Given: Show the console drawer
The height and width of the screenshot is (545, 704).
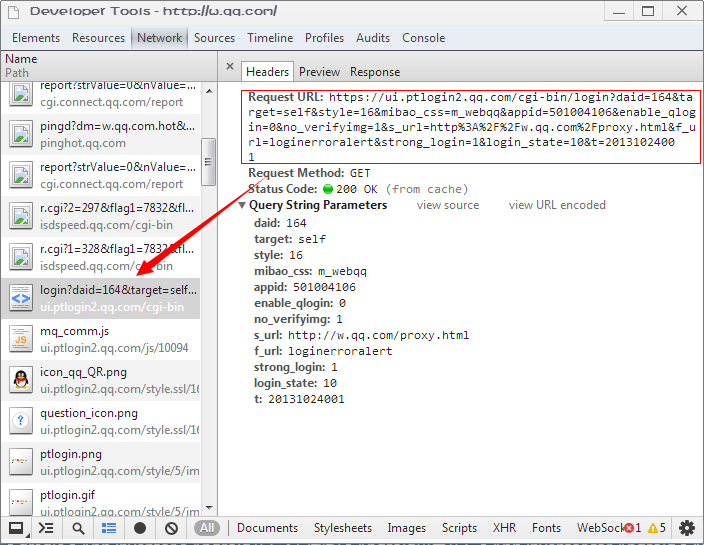Looking at the screenshot, I should [45, 528].
